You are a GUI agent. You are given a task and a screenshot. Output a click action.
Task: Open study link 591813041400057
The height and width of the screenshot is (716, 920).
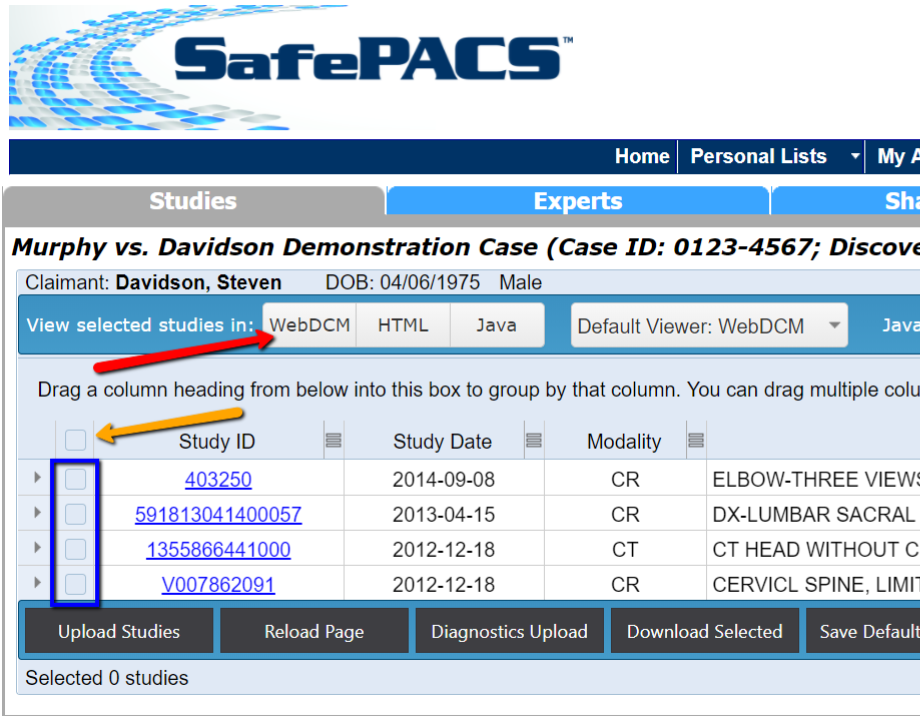(218, 515)
